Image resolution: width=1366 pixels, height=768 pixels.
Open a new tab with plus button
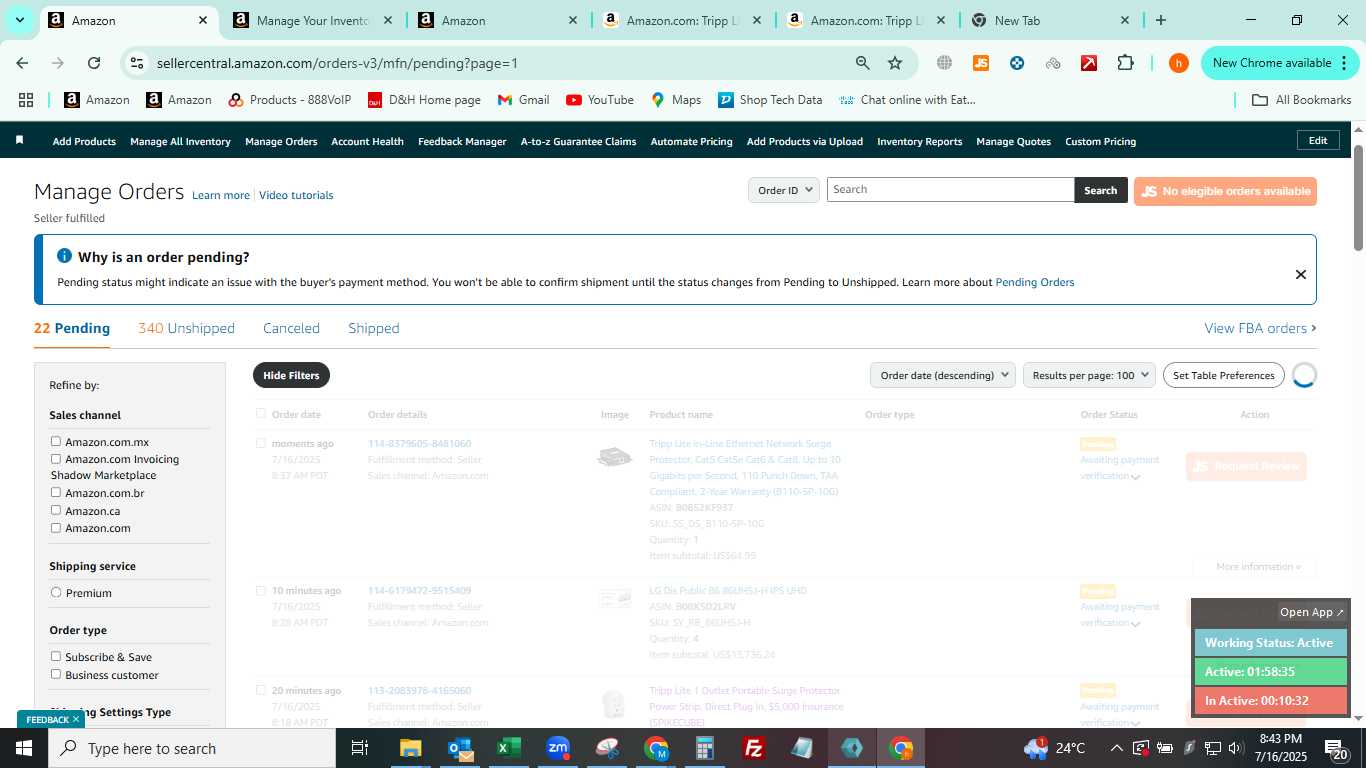[x=1160, y=20]
